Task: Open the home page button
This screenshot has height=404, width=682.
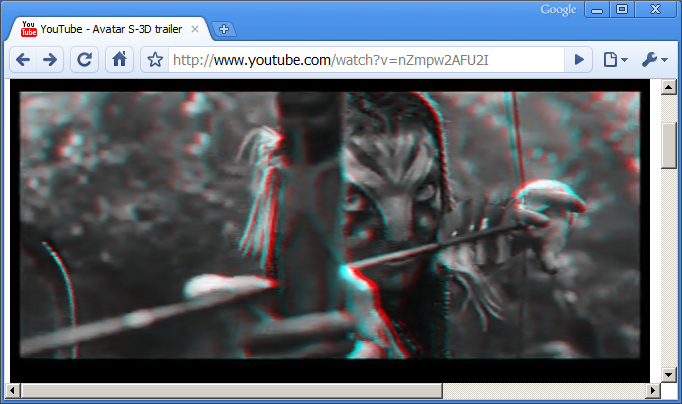Action: click(x=119, y=60)
